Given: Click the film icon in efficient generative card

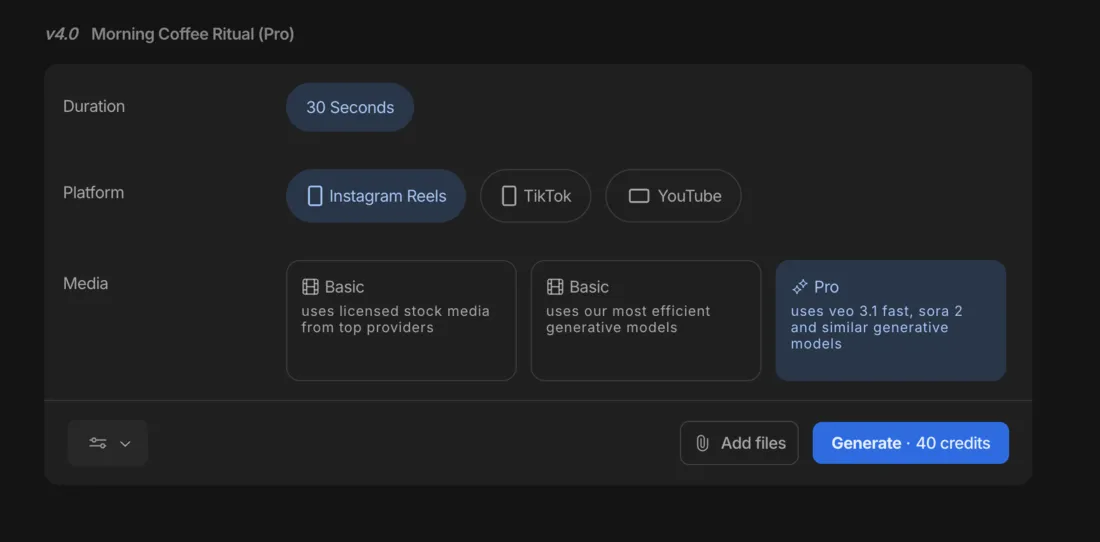Looking at the screenshot, I should coord(555,287).
